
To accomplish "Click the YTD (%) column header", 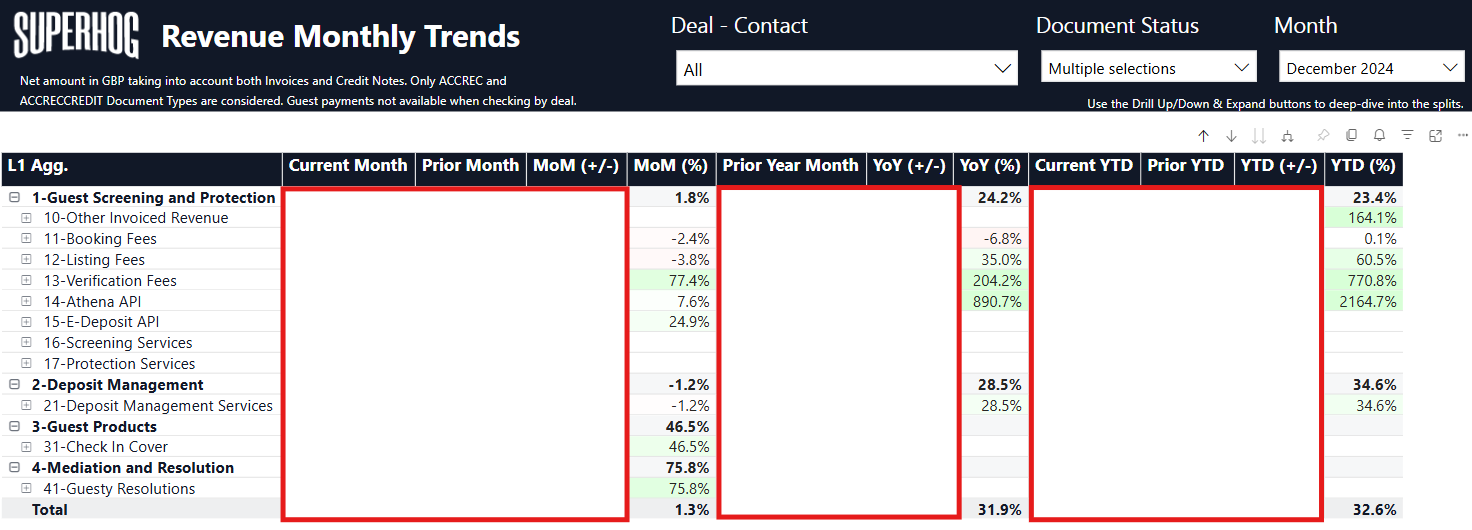I will [1362, 166].
